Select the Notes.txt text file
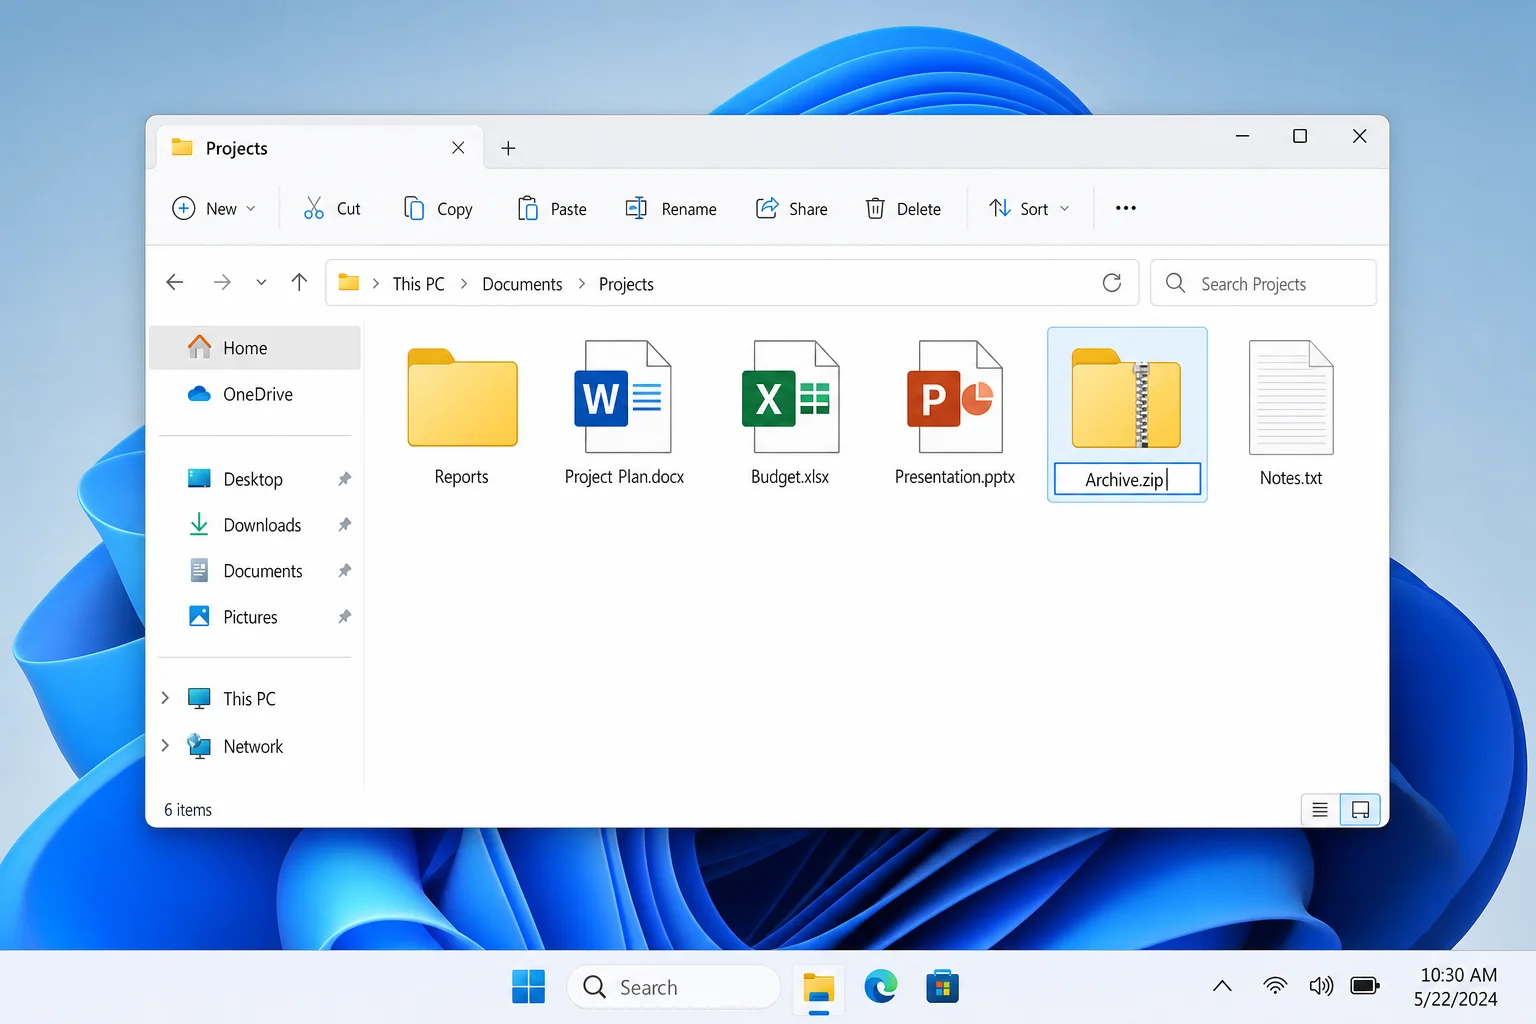 (x=1291, y=416)
